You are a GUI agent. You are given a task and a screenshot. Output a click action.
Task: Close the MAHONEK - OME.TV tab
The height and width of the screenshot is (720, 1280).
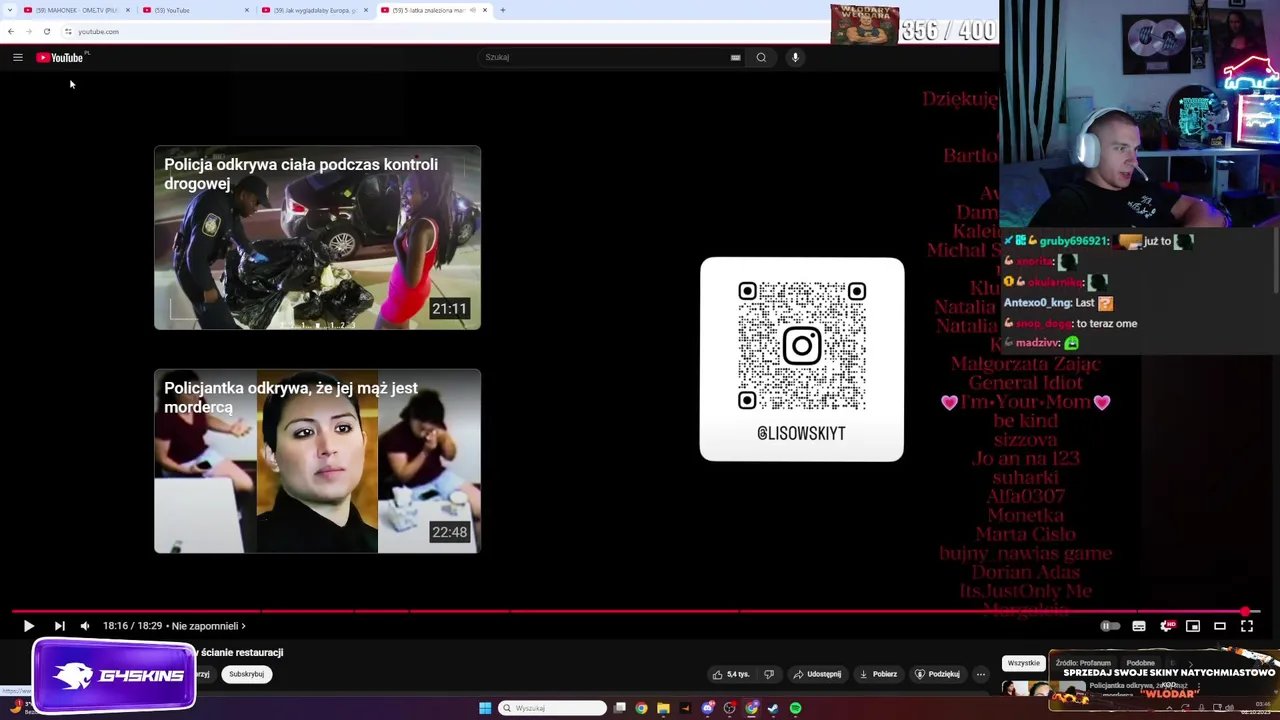[x=127, y=10]
